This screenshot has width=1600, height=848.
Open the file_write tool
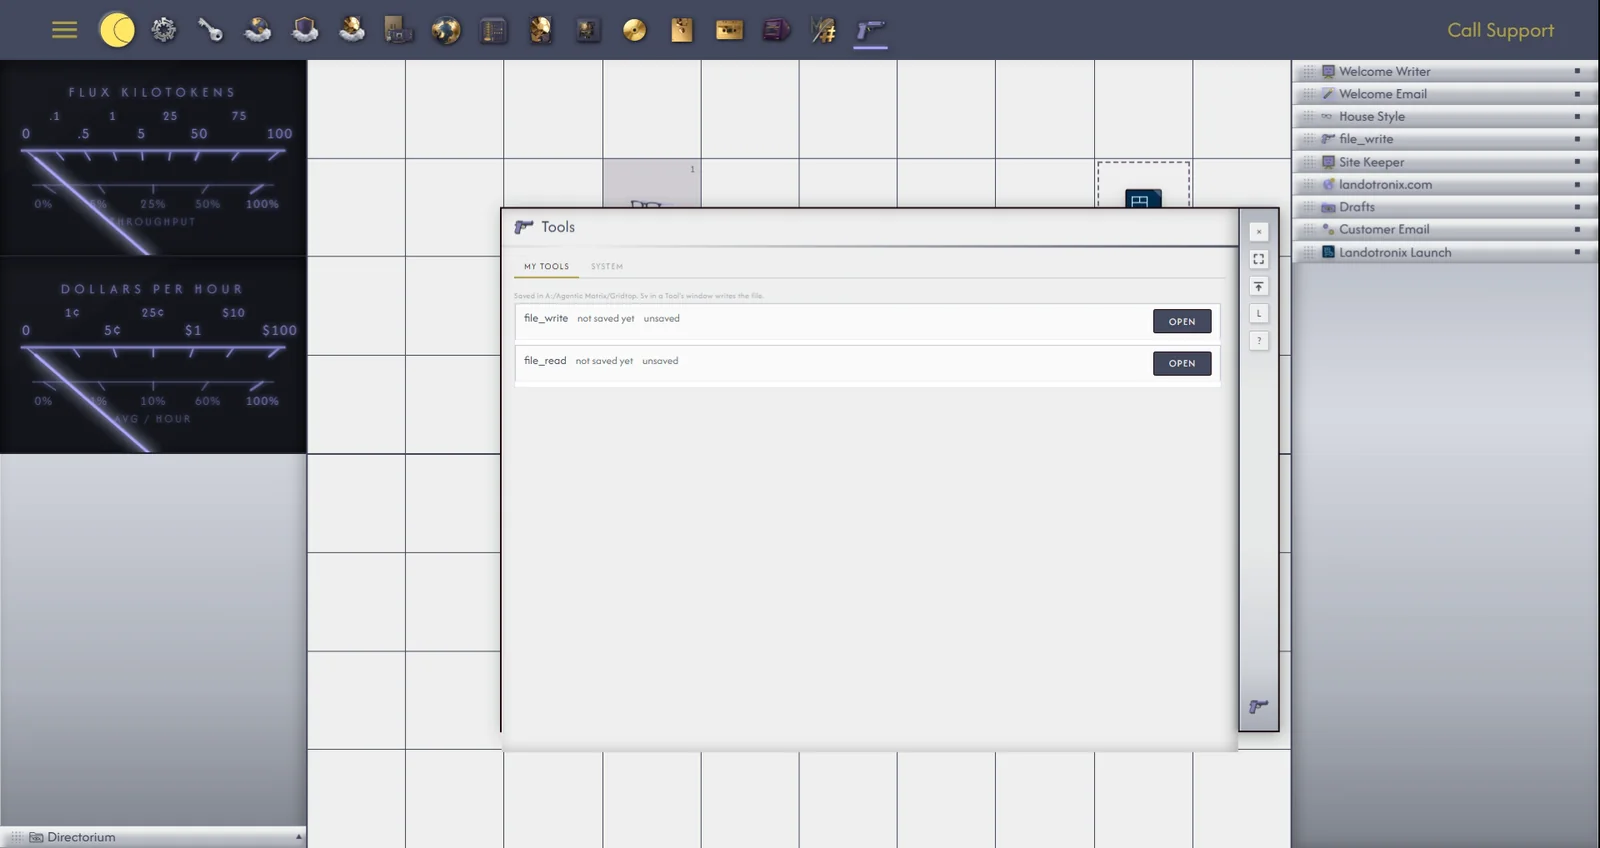point(1182,321)
